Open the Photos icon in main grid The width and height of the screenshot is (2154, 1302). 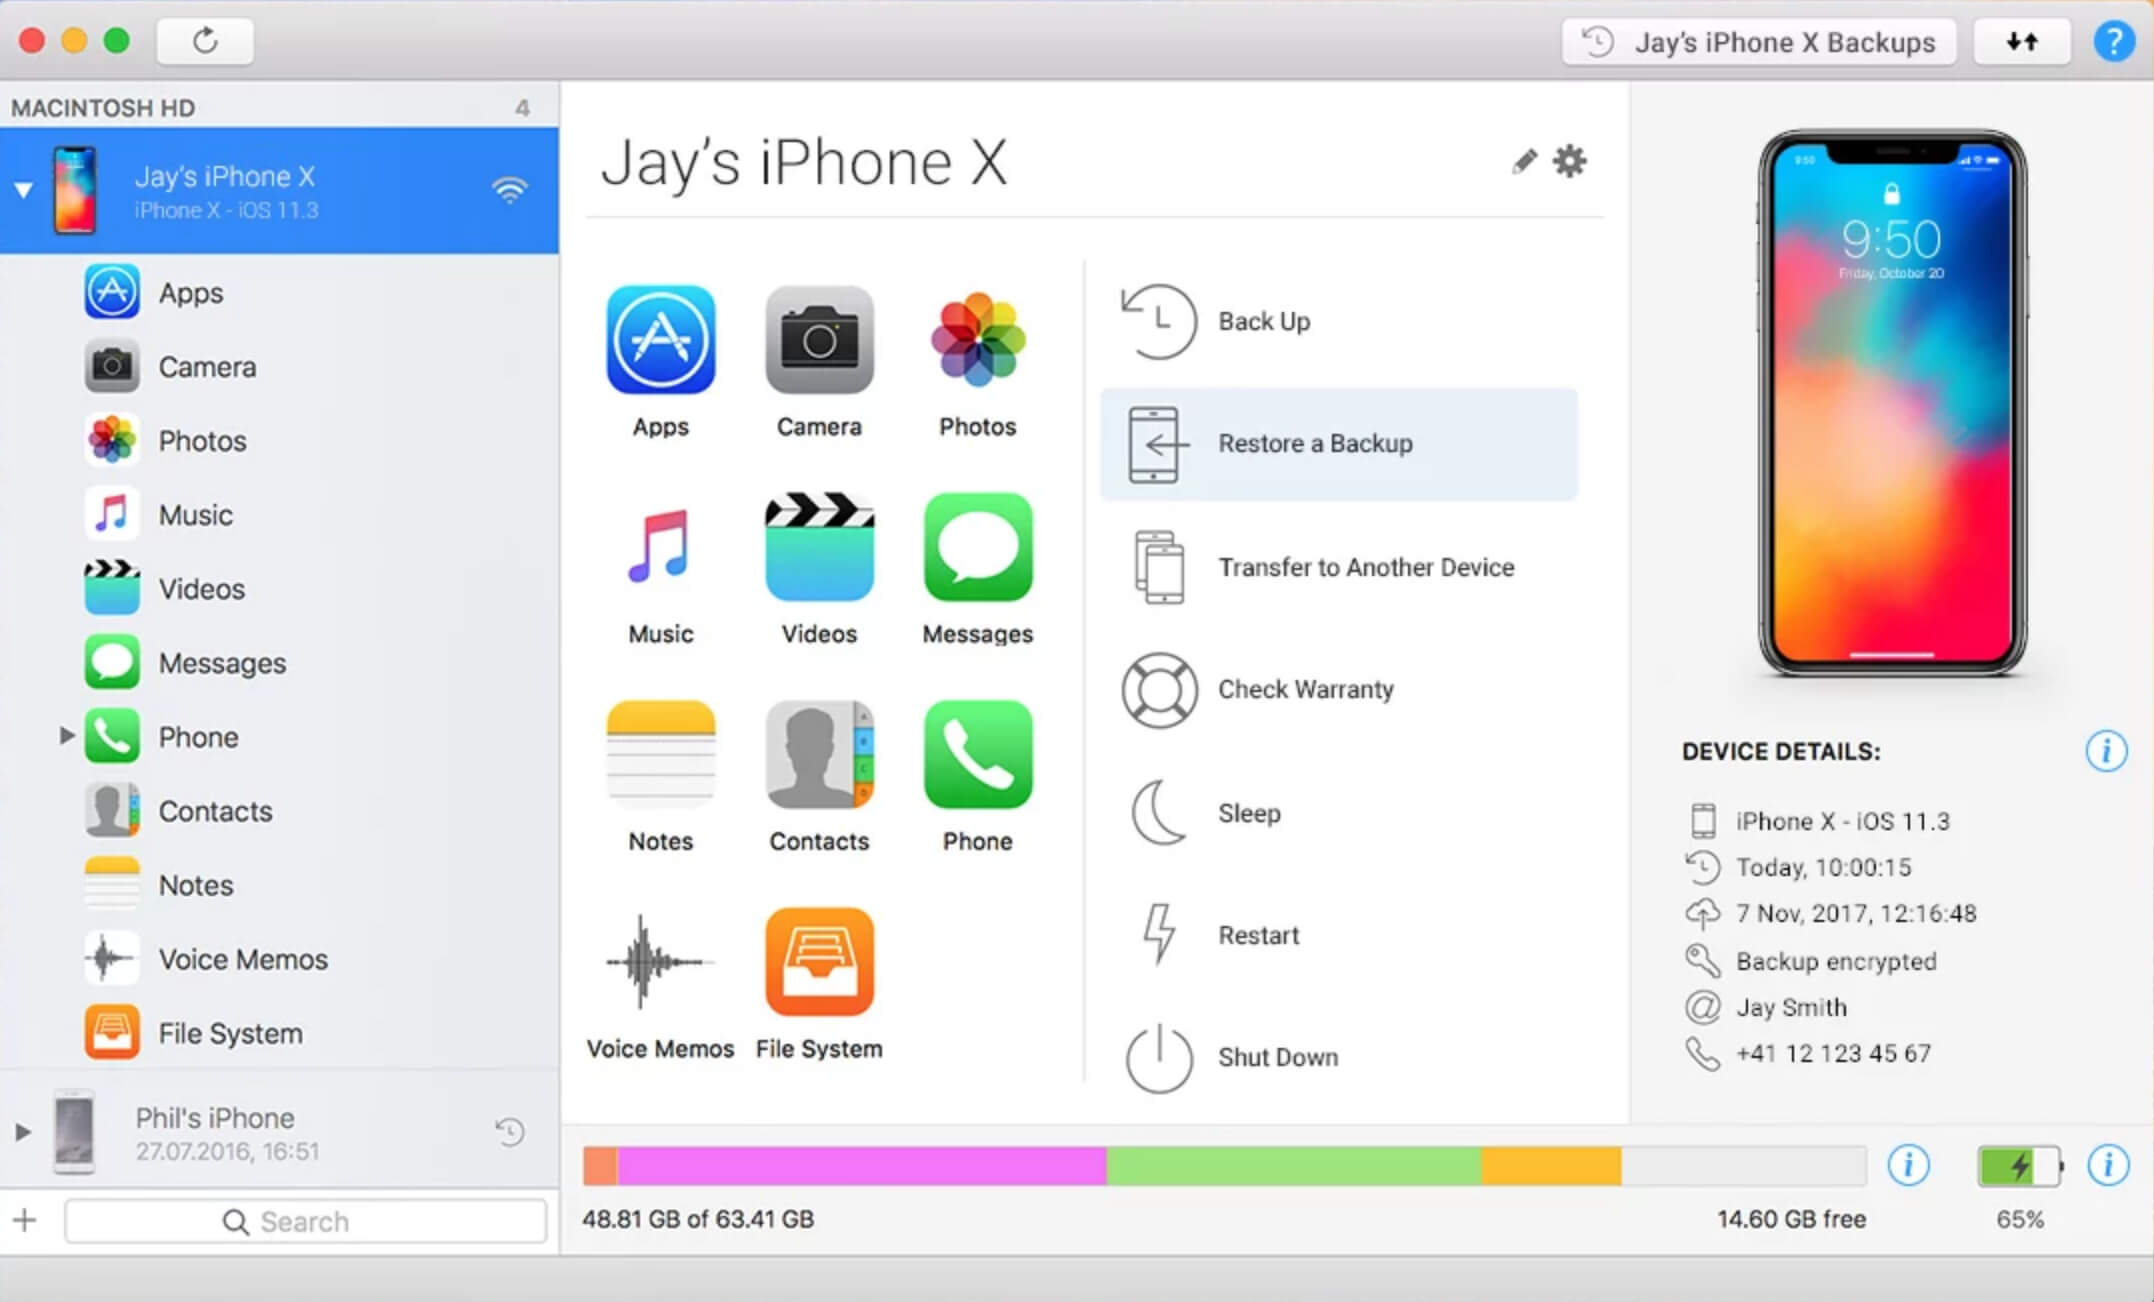click(x=977, y=340)
